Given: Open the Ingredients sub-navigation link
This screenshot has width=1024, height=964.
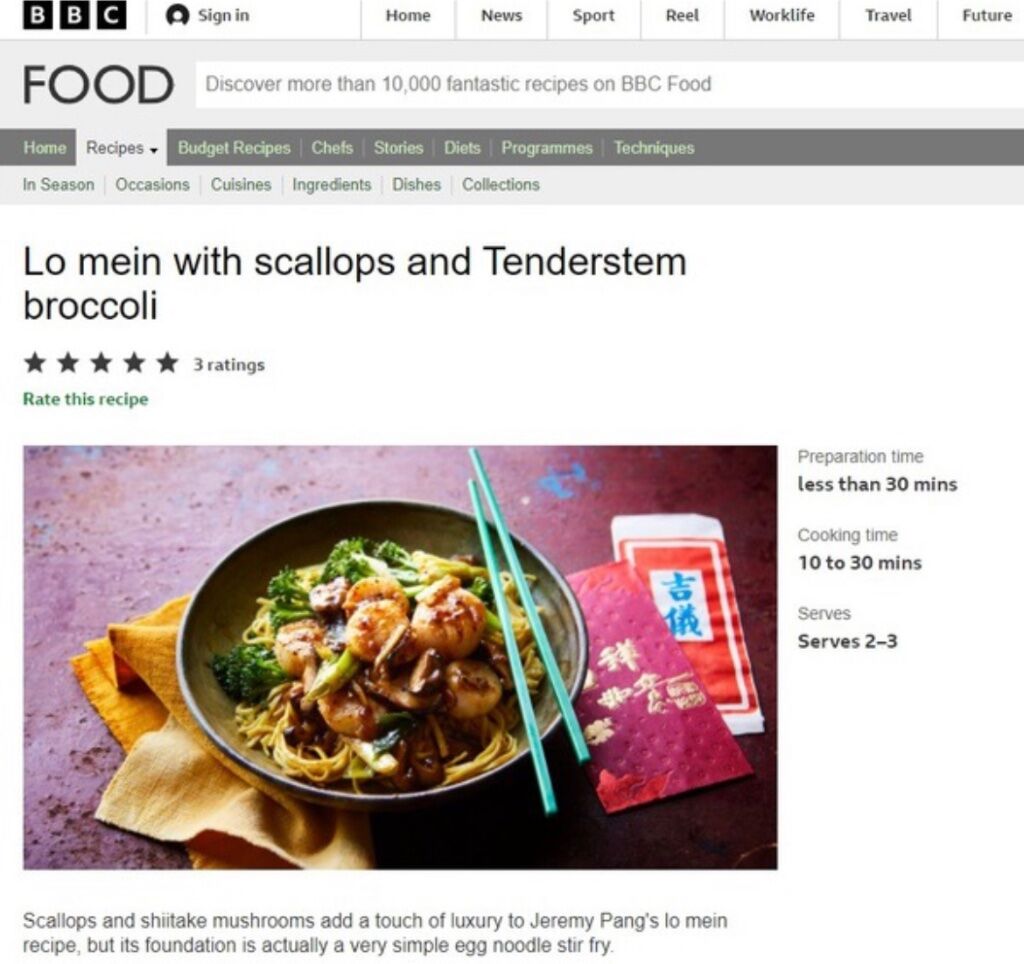Looking at the screenshot, I should [331, 185].
